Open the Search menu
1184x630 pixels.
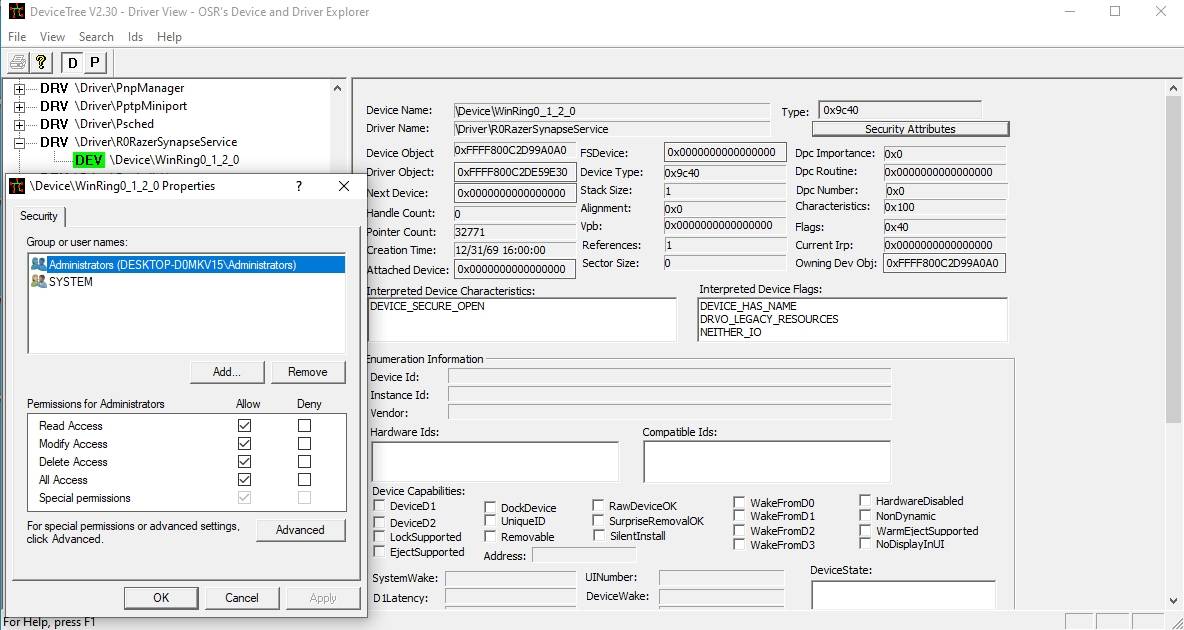click(96, 37)
